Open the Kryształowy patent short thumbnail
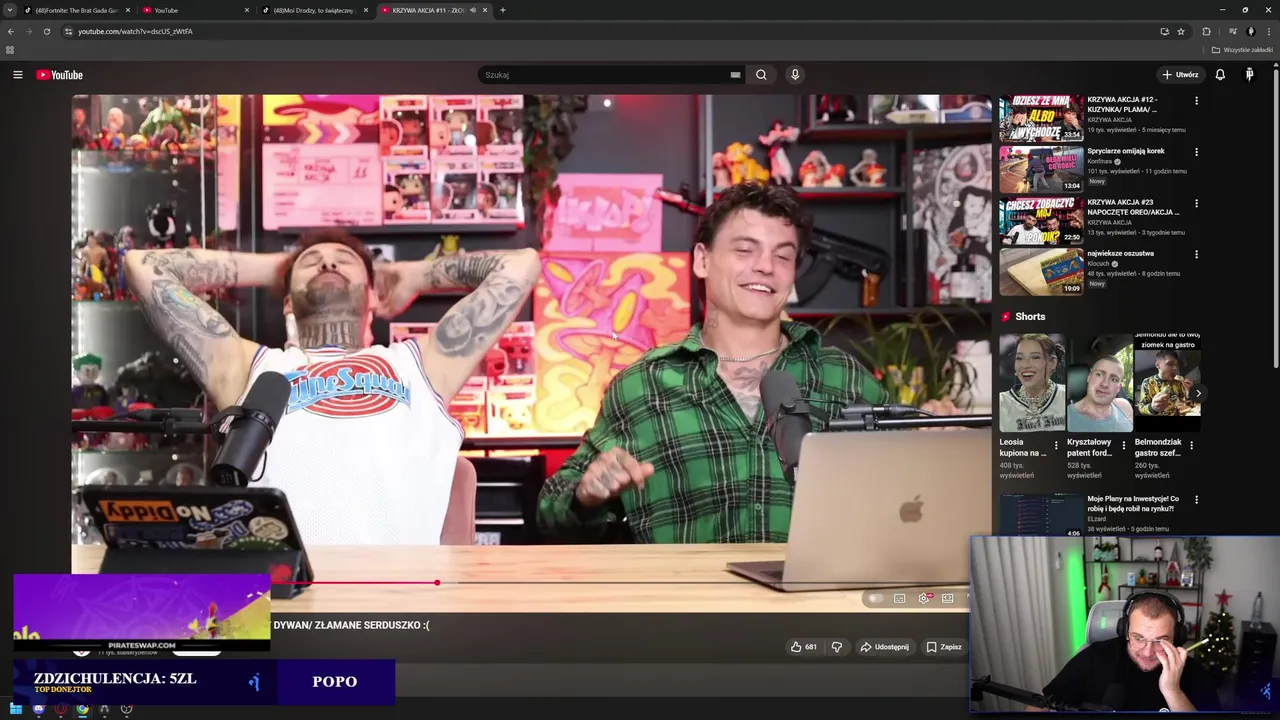The width and height of the screenshot is (1280, 720). click(x=1099, y=382)
